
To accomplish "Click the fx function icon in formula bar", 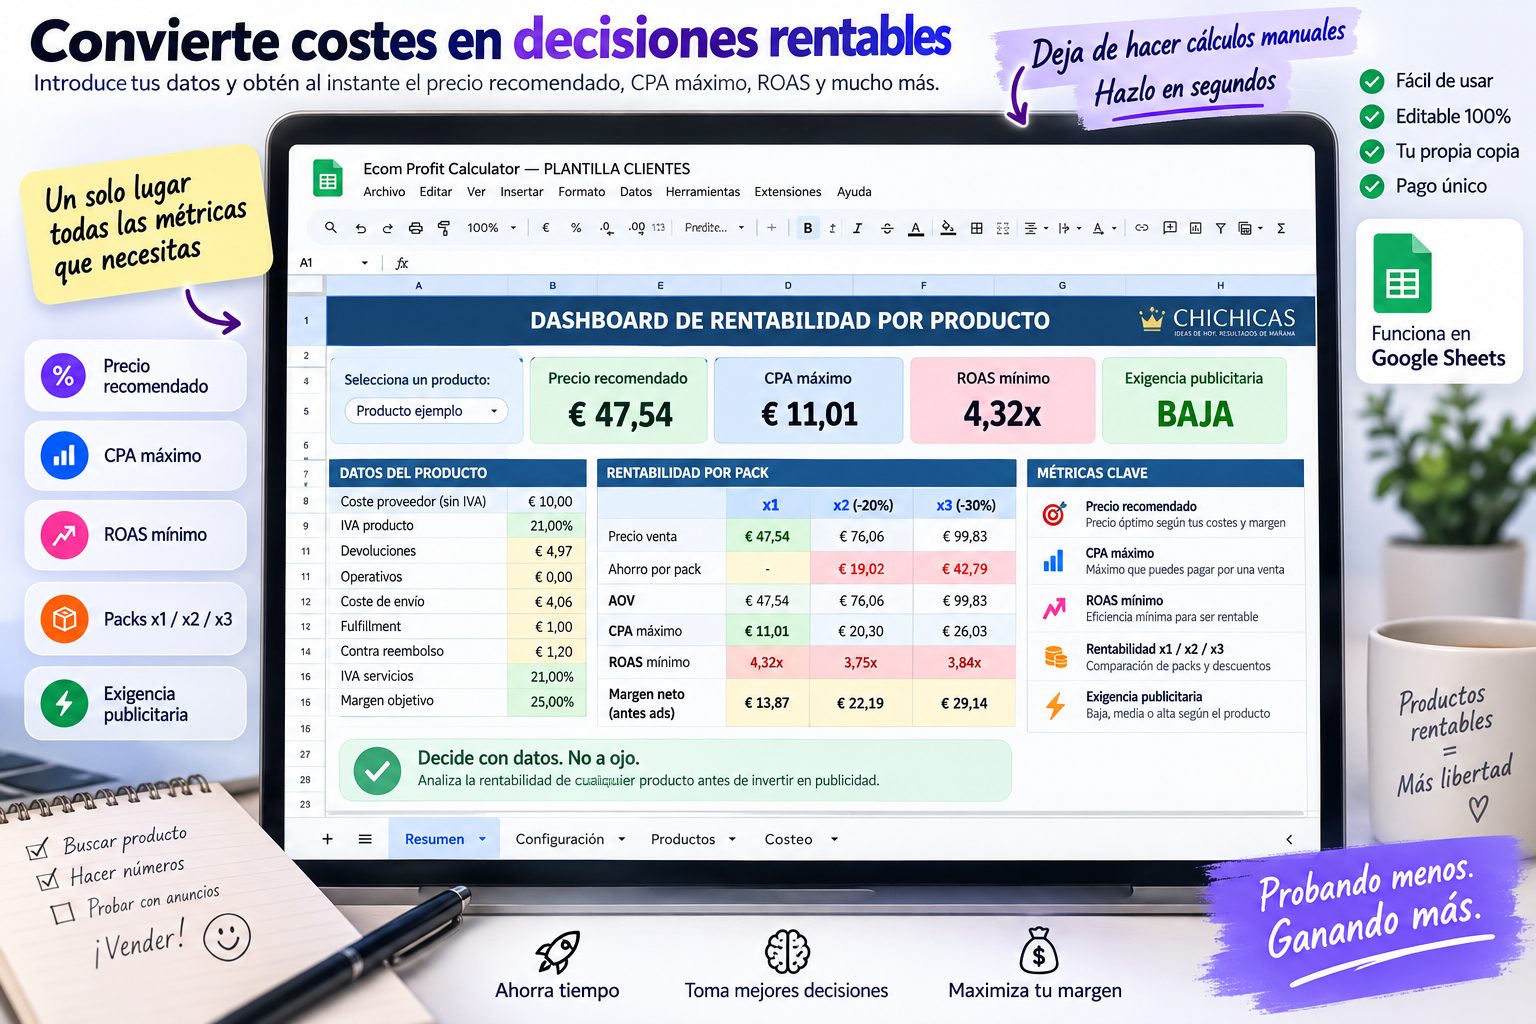I will 402,263.
